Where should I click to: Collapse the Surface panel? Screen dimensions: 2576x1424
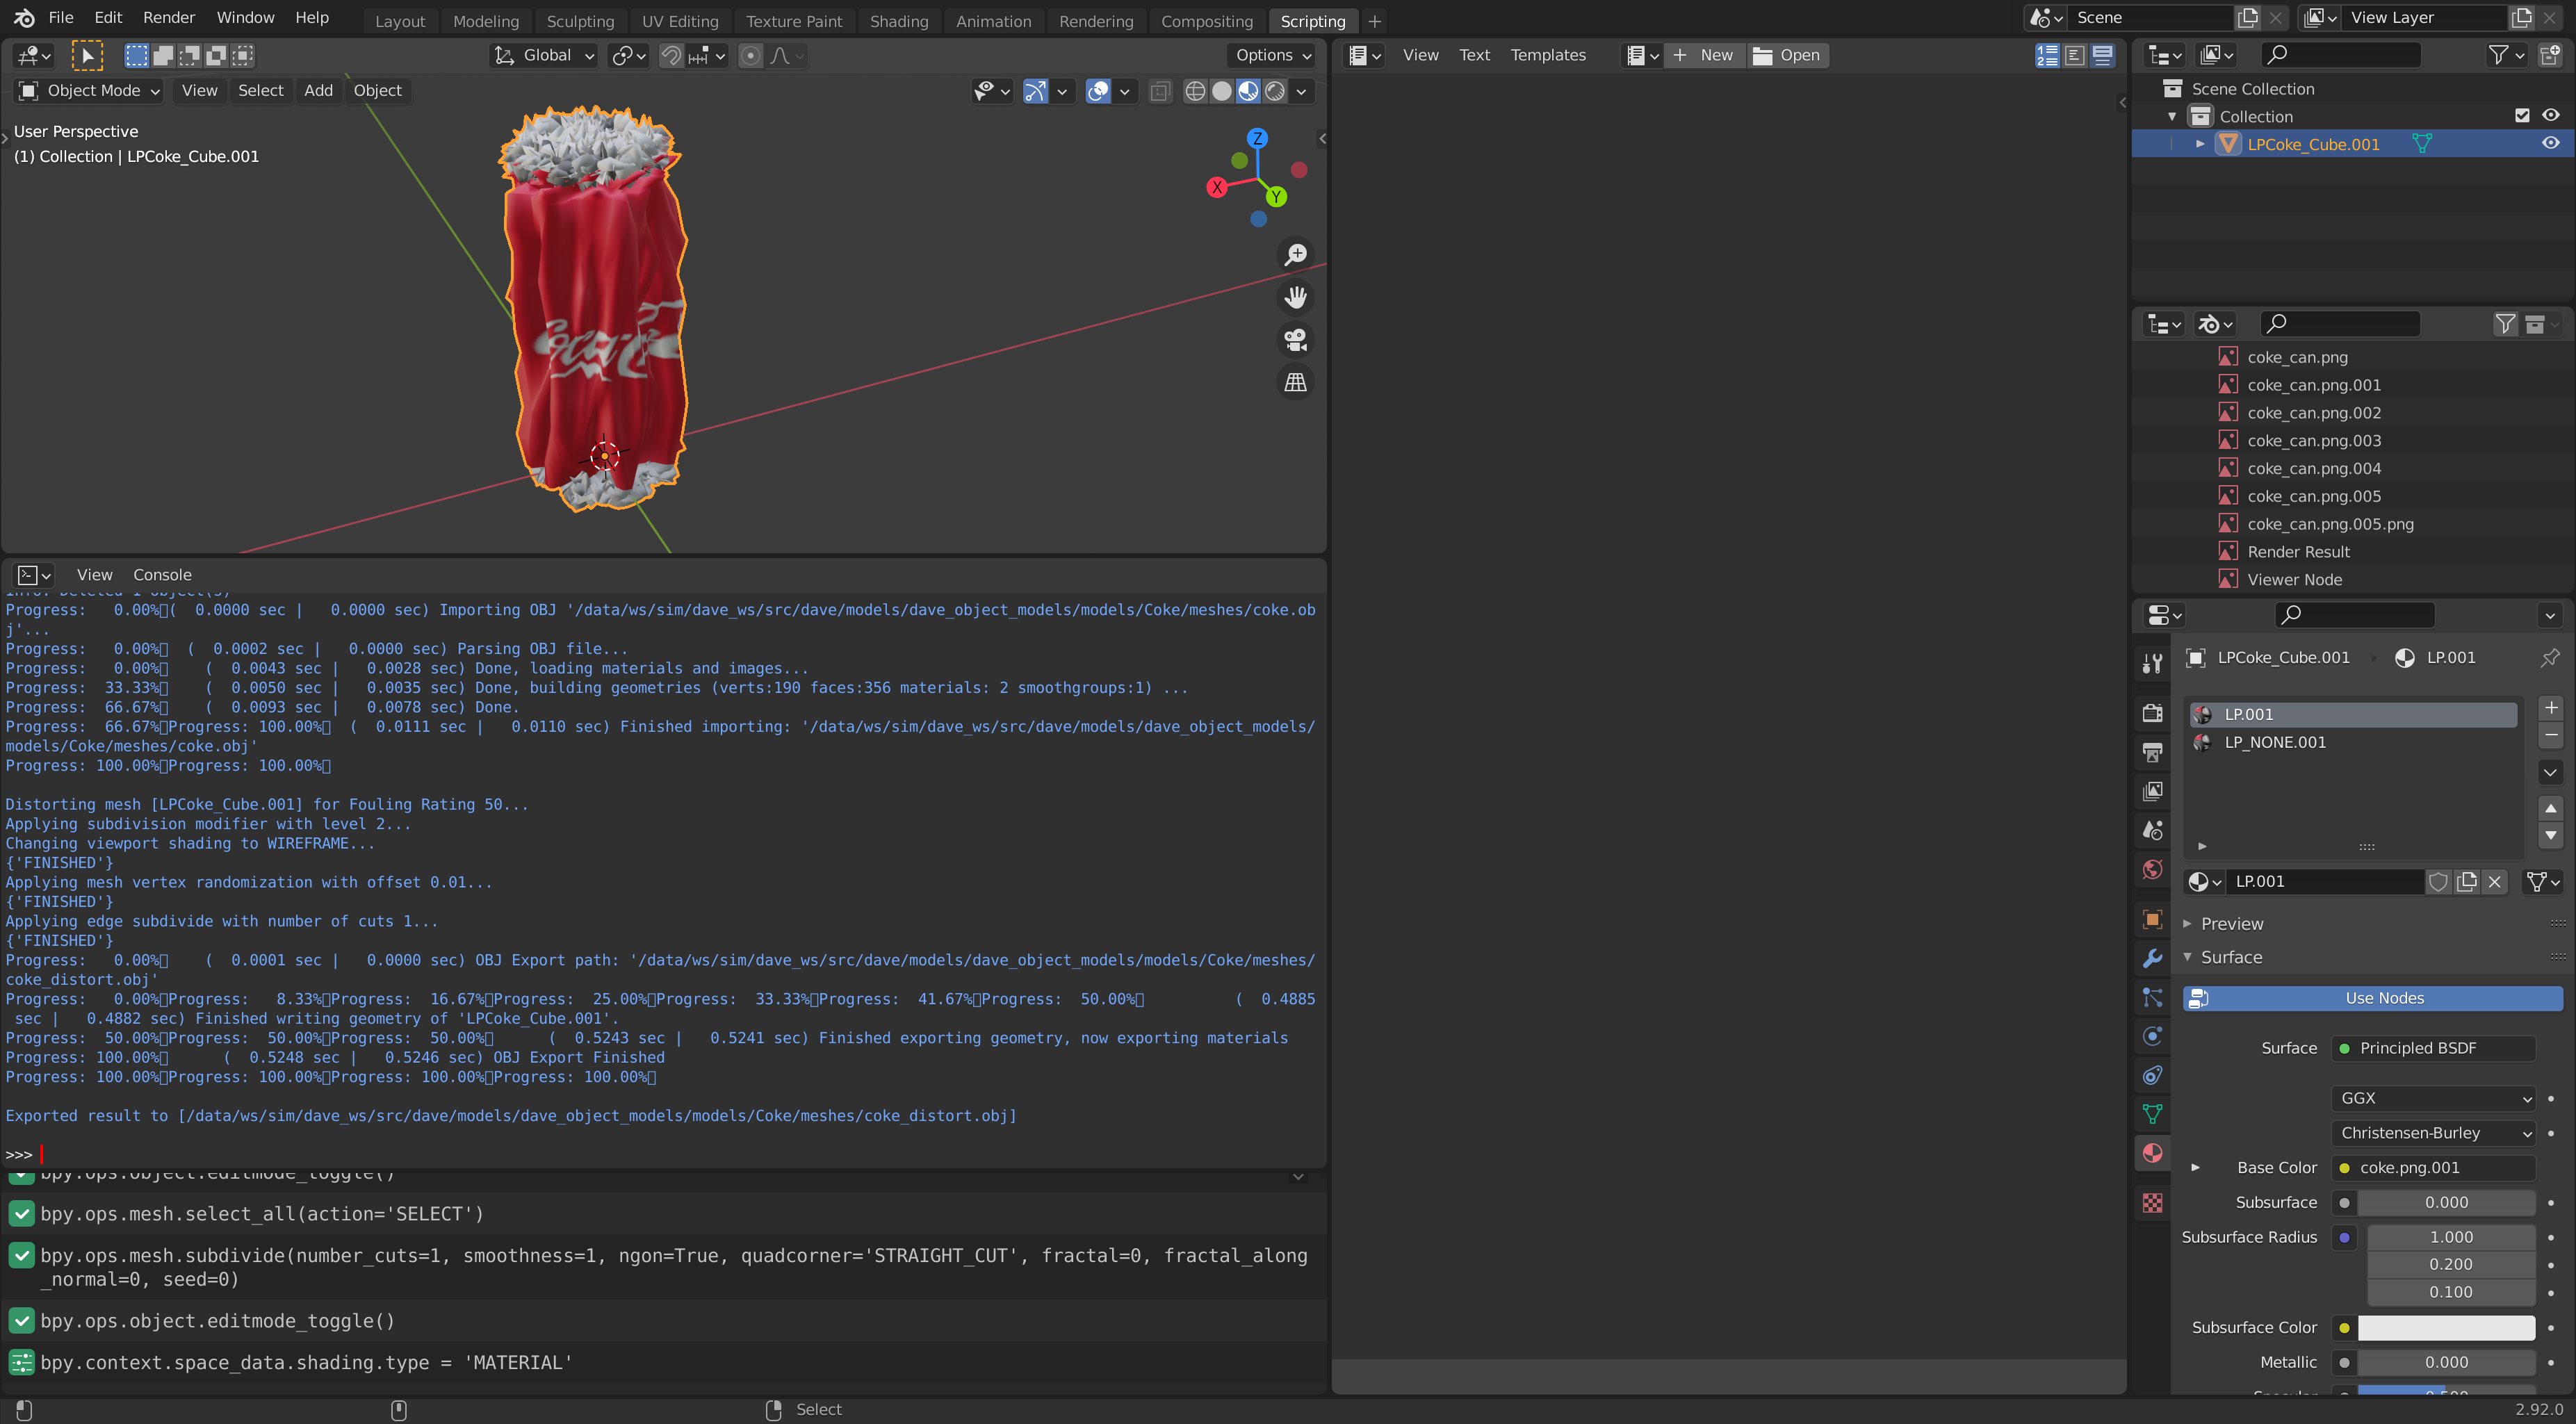[x=2187, y=957]
